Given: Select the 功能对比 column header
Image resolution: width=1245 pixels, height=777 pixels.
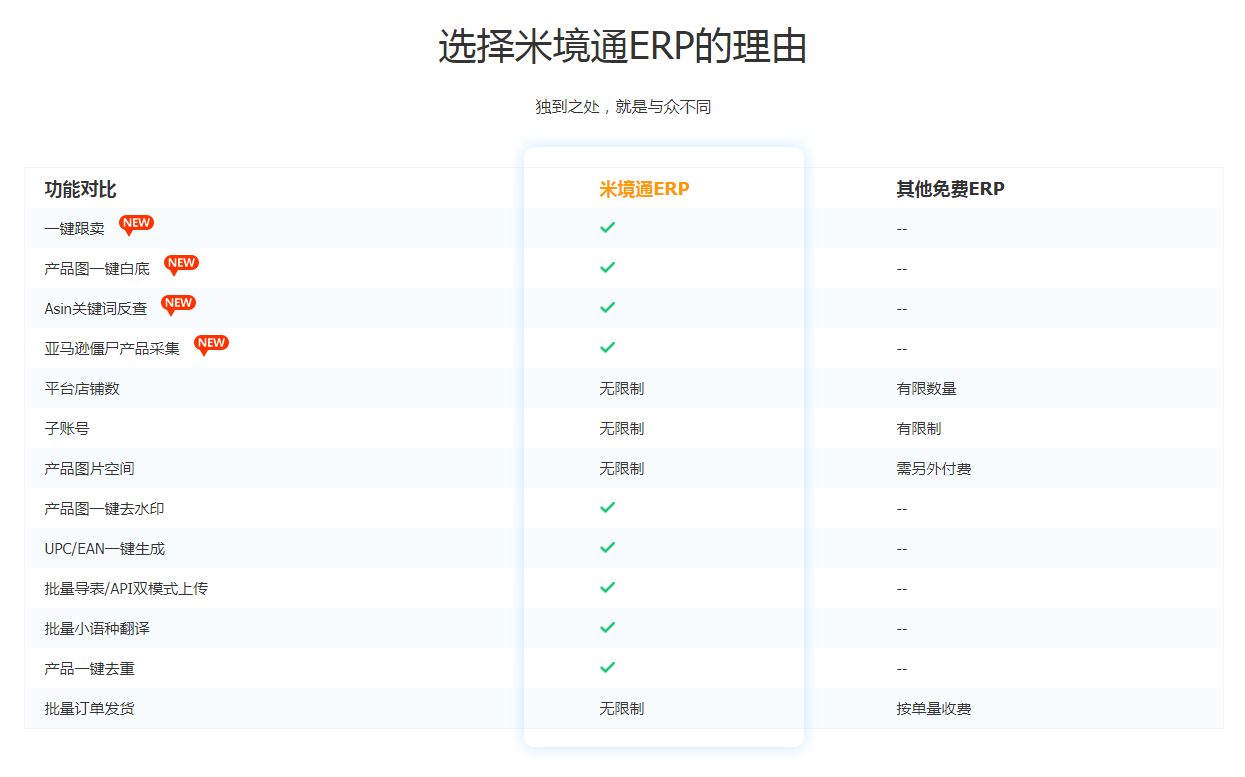Looking at the screenshot, I should point(80,189).
